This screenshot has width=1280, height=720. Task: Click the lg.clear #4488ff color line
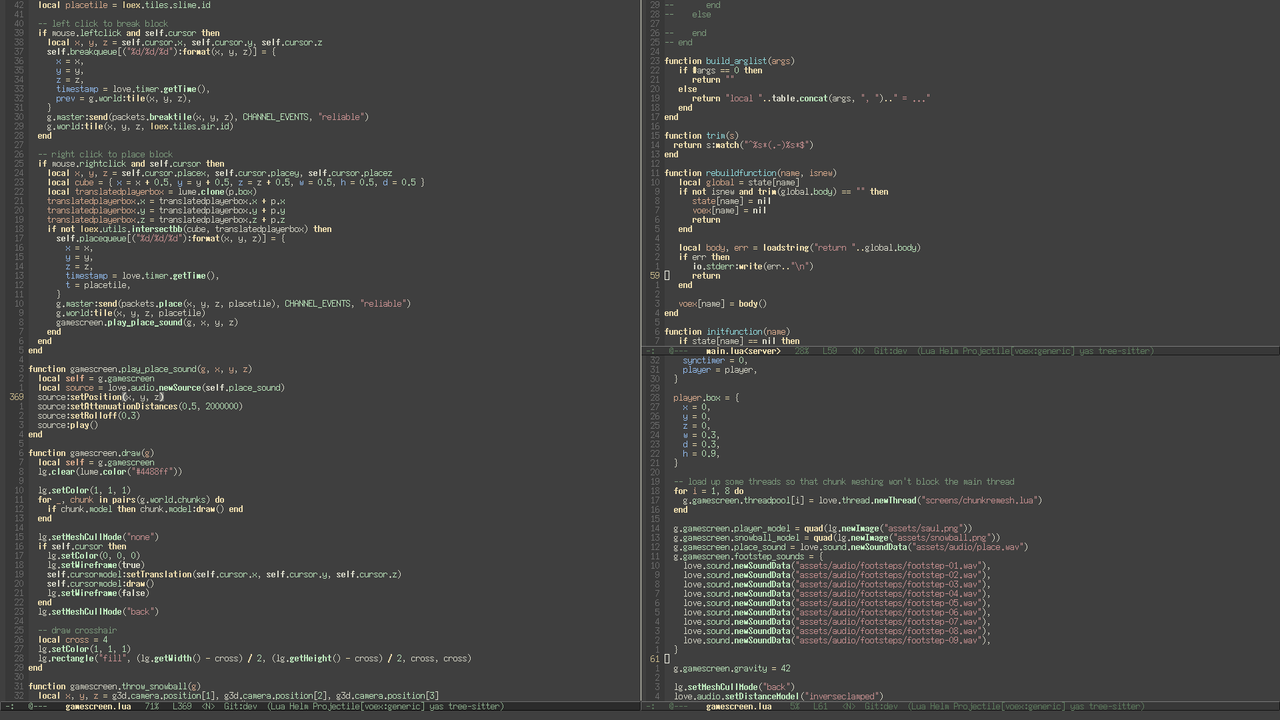point(110,471)
